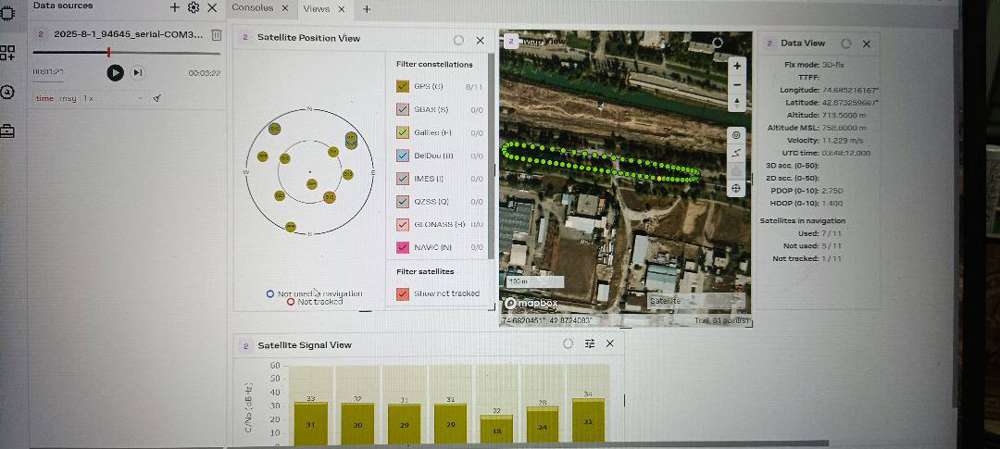This screenshot has width=1000, height=449.
Task: Close the Data View panel
Action: click(x=866, y=44)
